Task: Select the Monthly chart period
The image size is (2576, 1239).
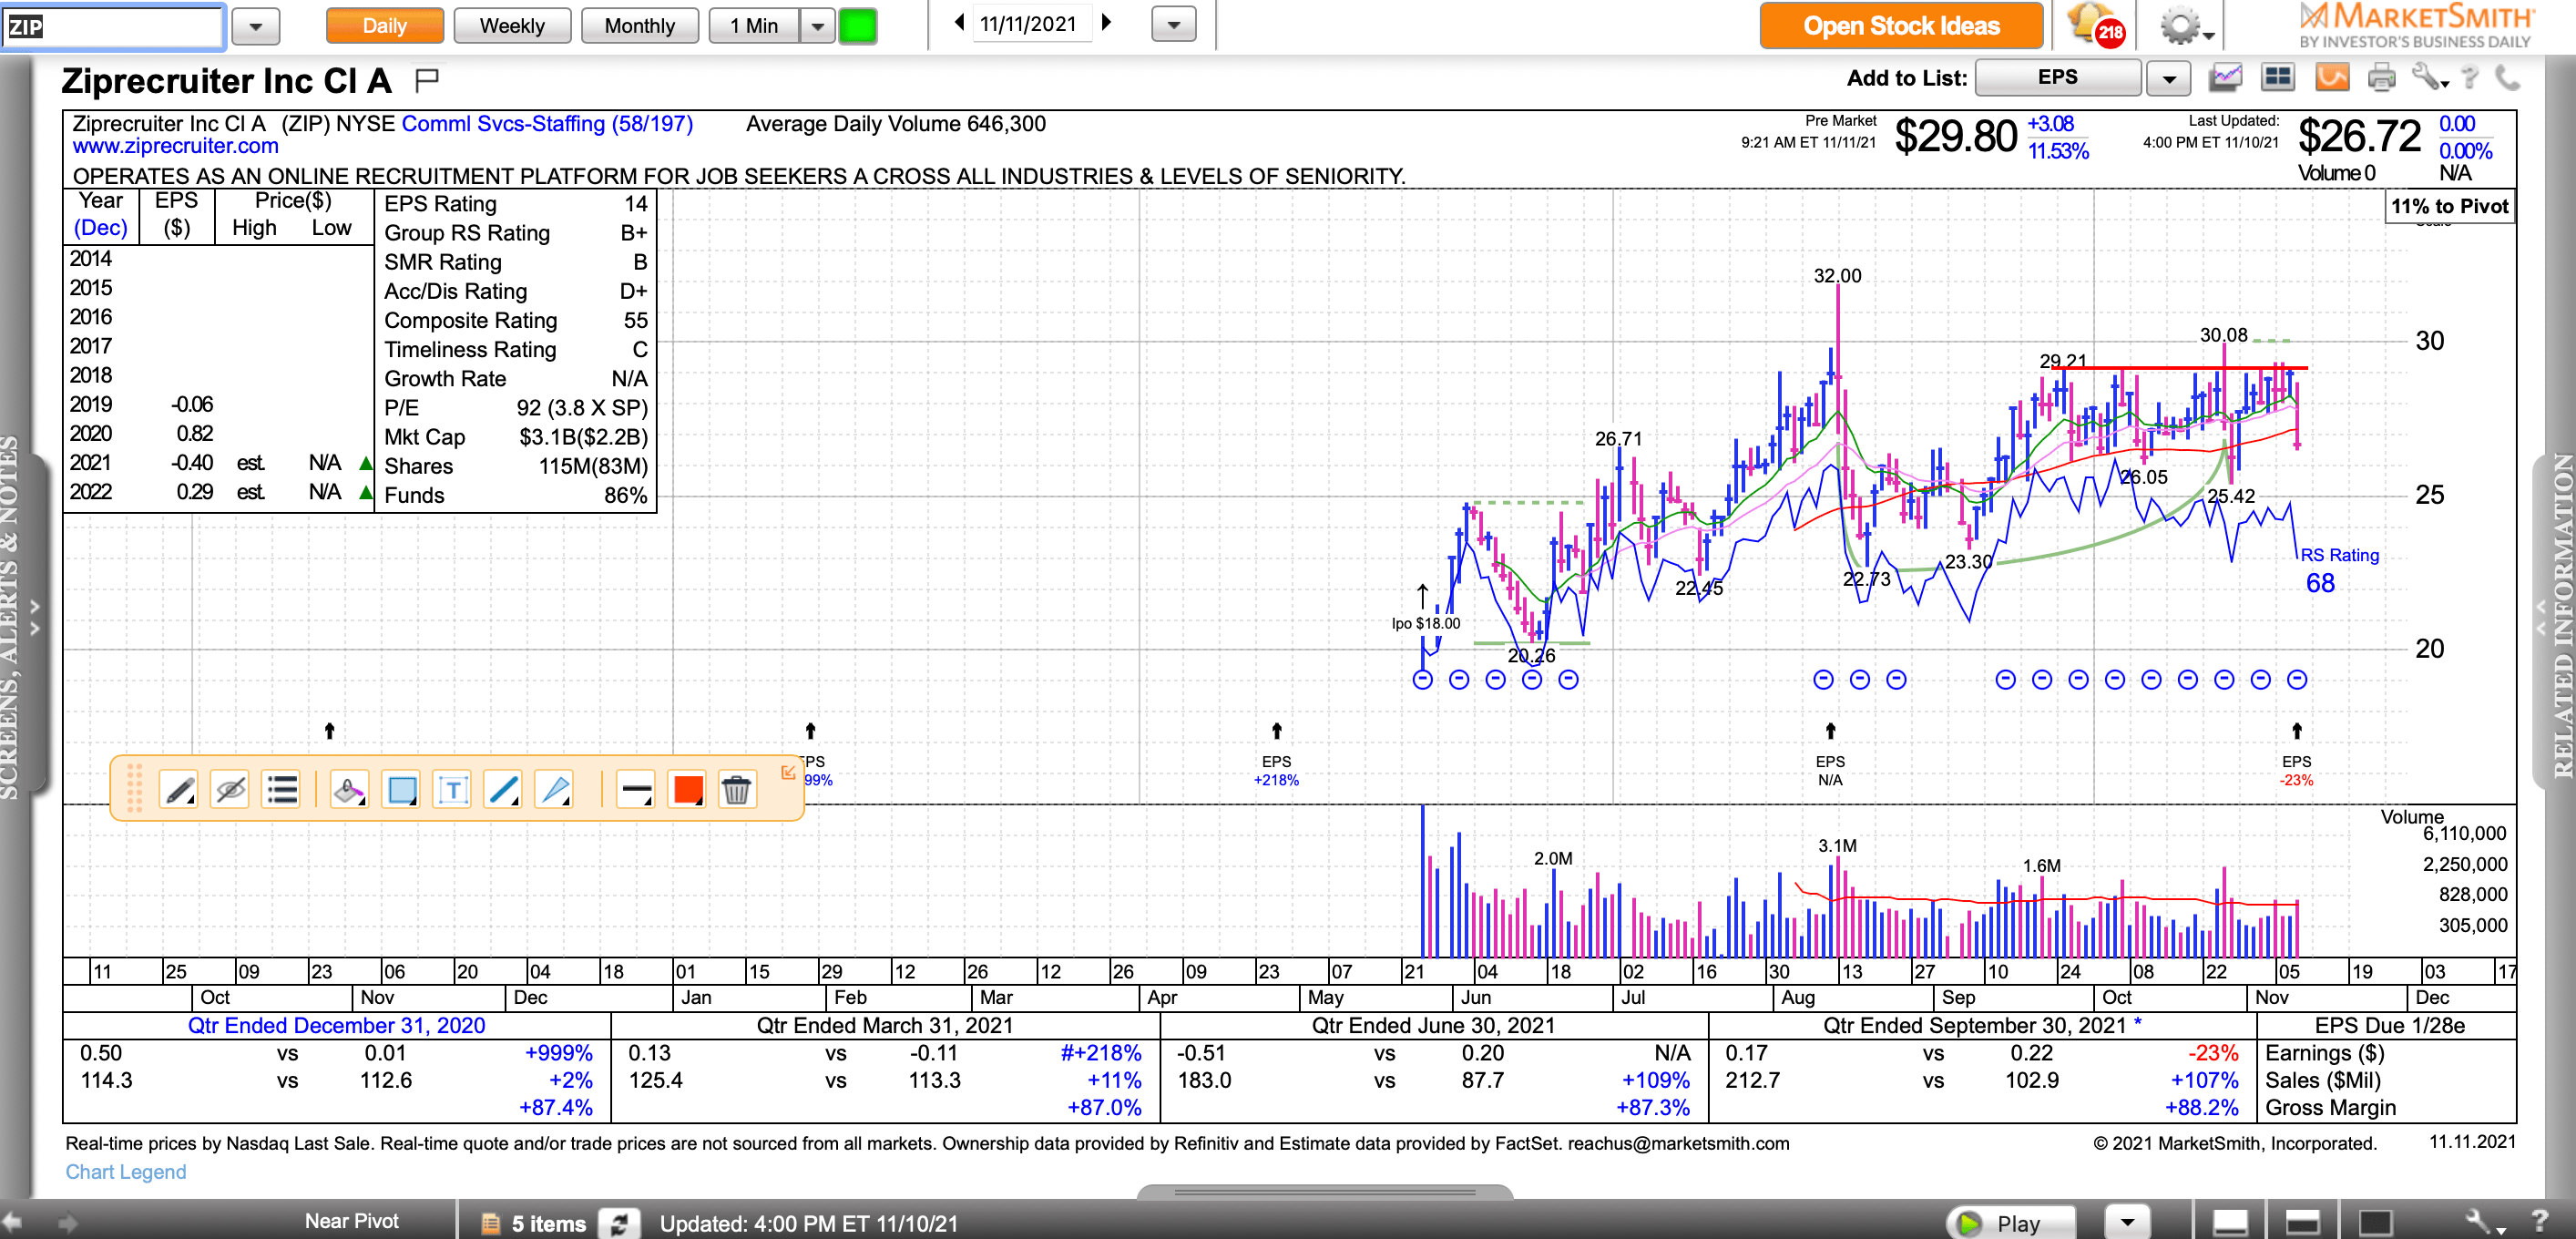Action: [x=640, y=26]
